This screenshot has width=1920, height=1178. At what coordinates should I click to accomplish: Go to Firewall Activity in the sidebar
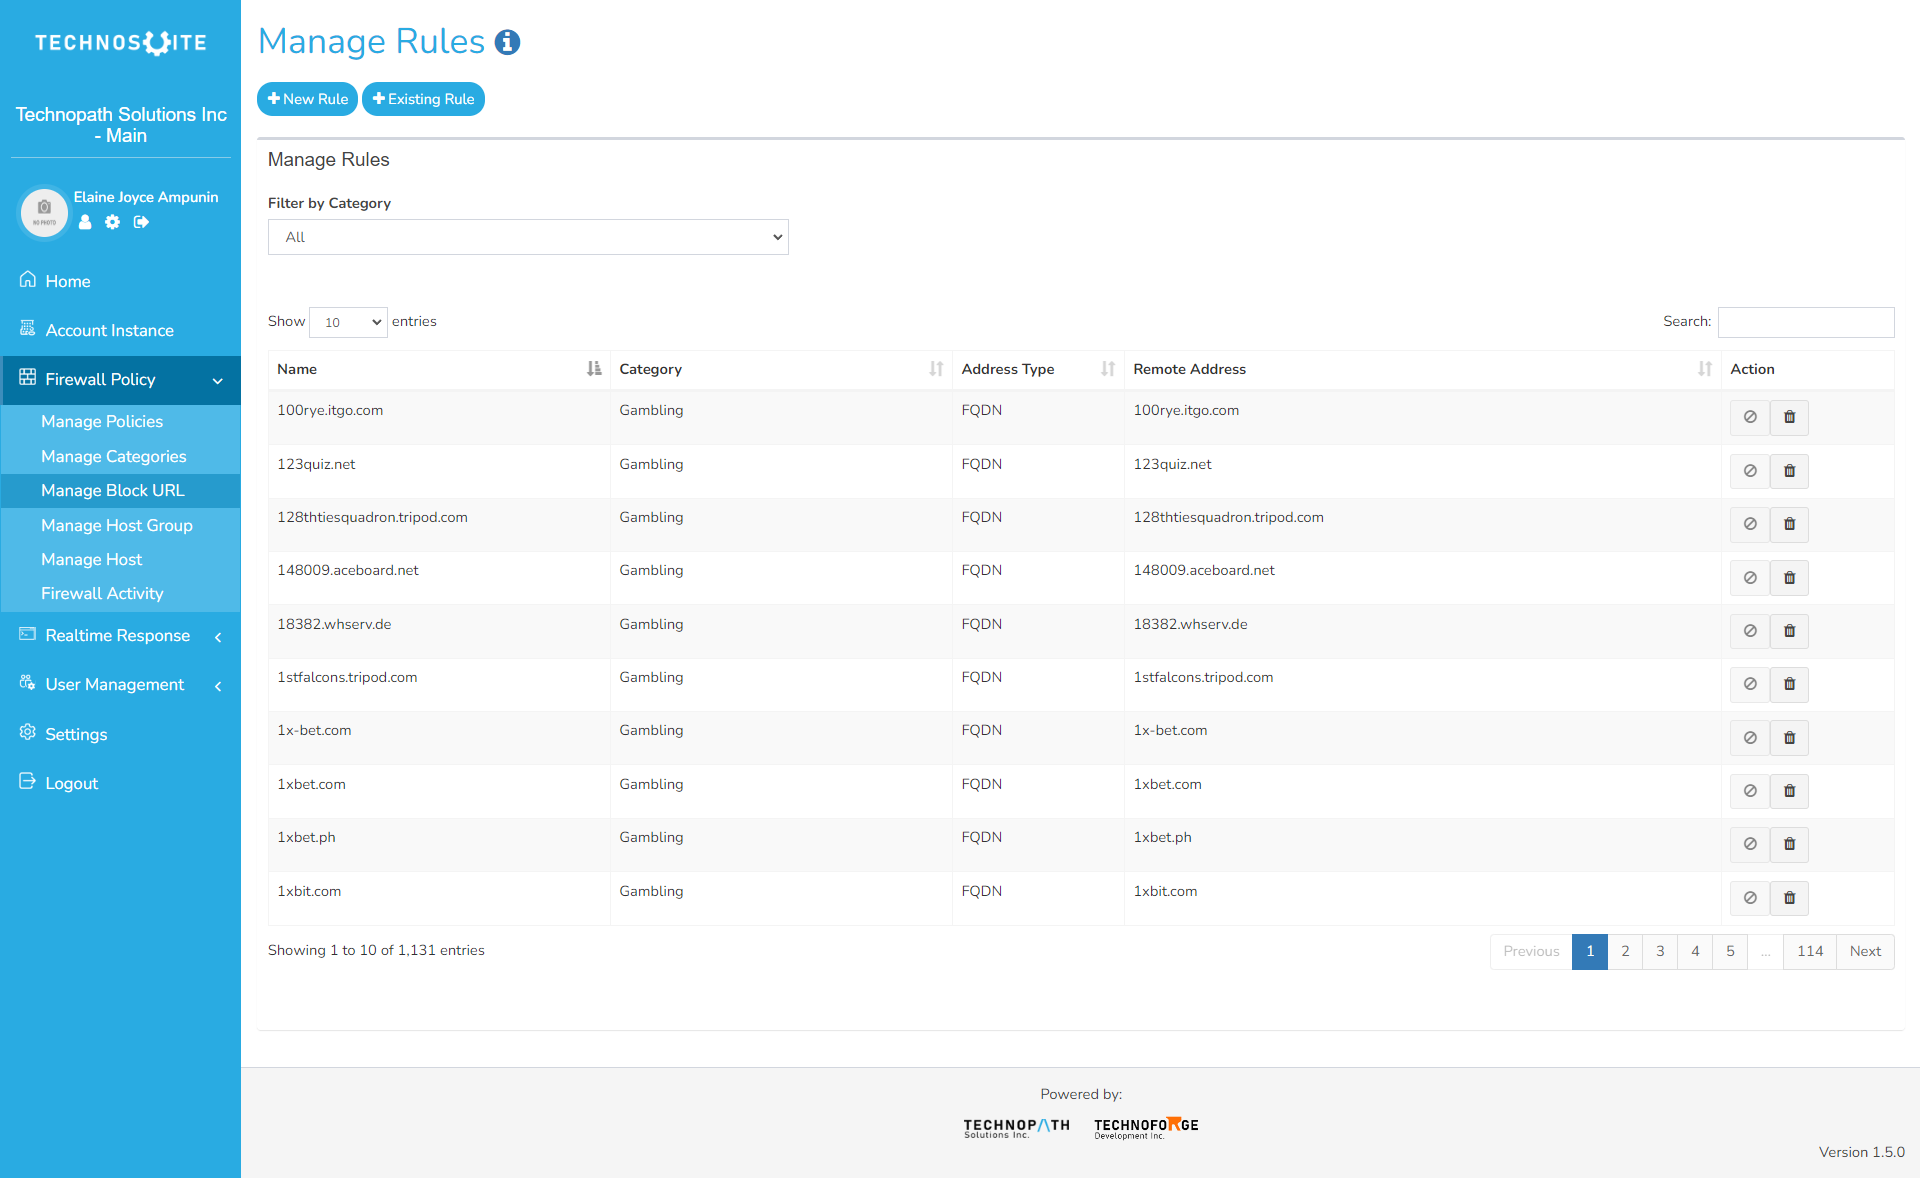[x=102, y=593]
